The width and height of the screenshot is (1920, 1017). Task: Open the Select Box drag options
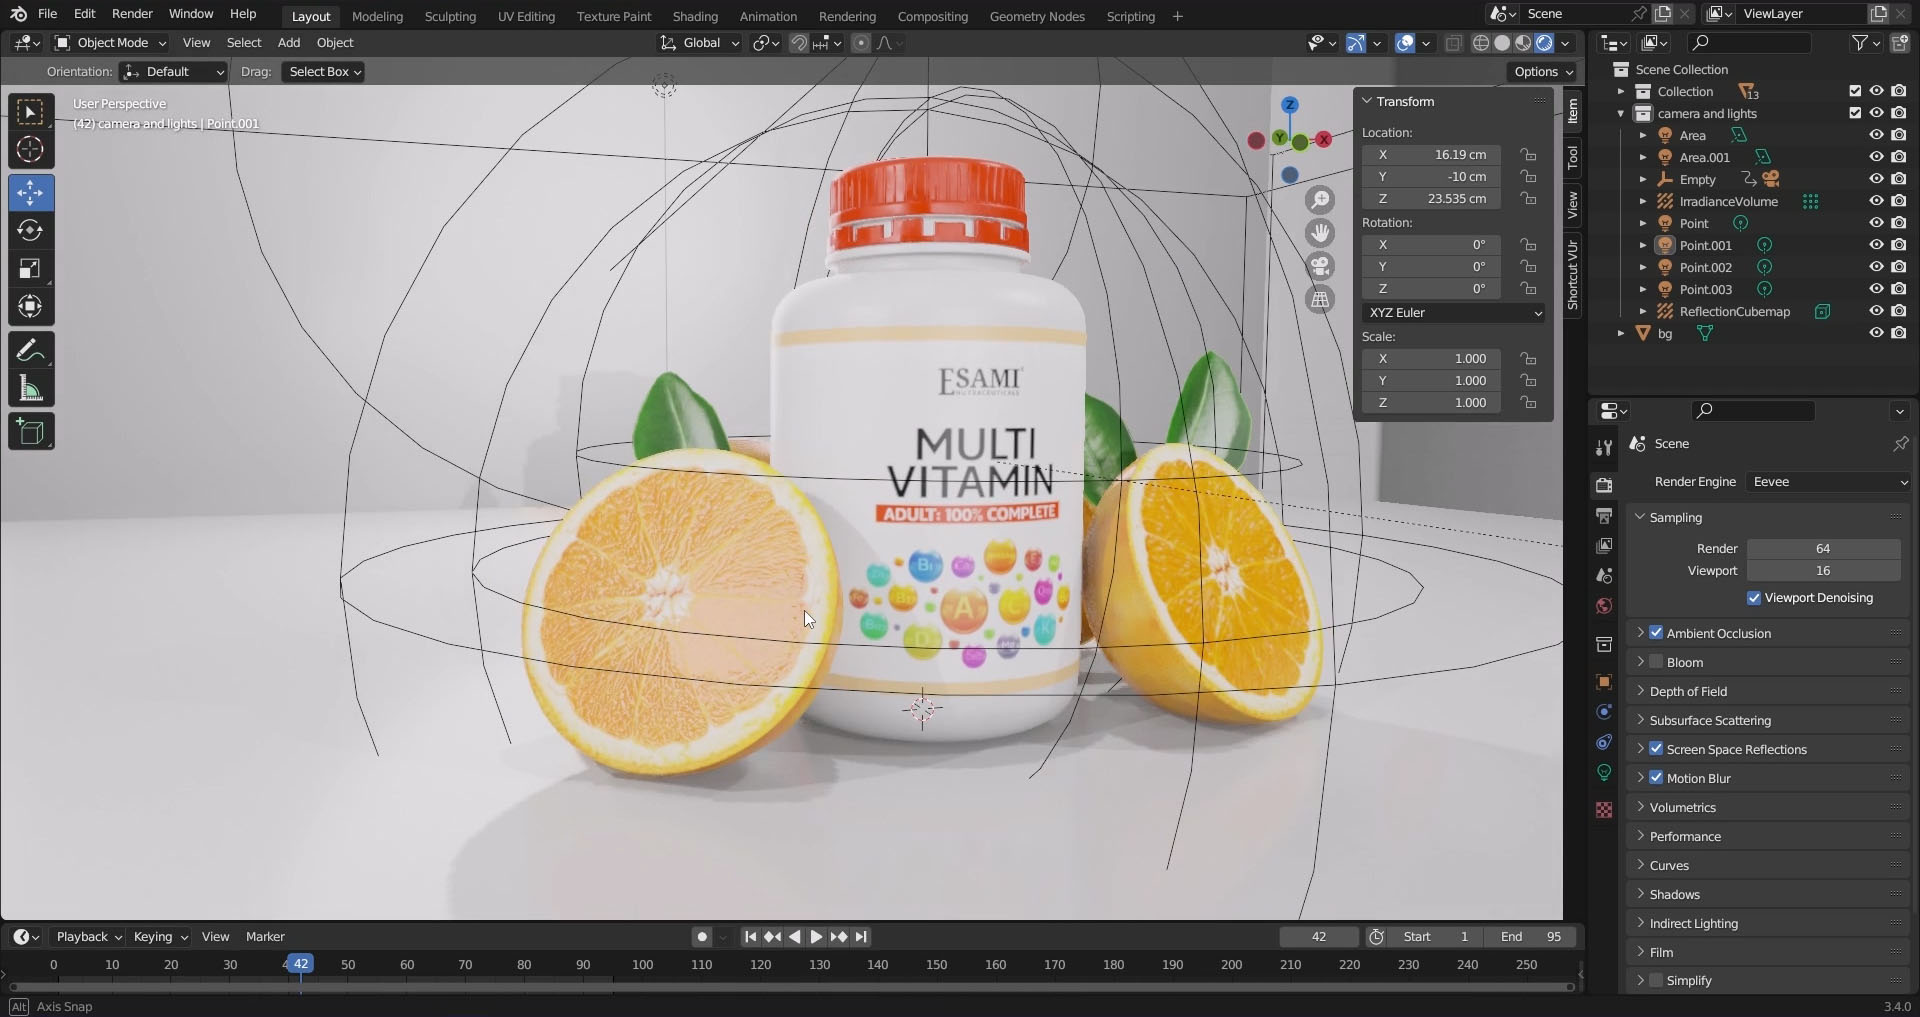[322, 71]
